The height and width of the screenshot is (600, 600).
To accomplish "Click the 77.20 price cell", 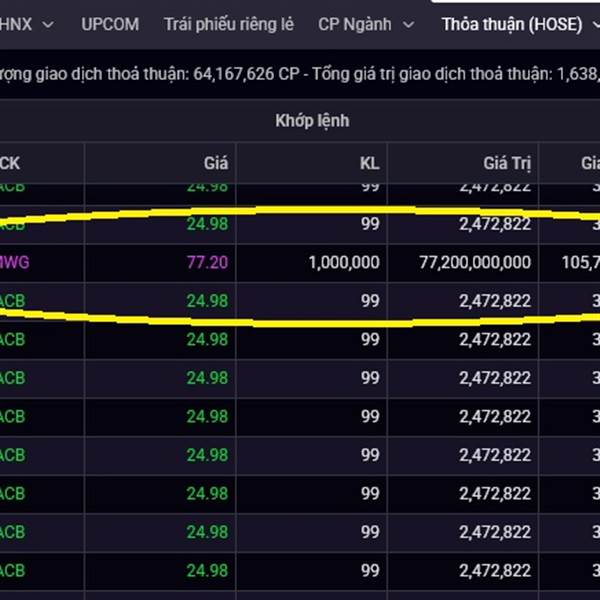I will (x=207, y=263).
